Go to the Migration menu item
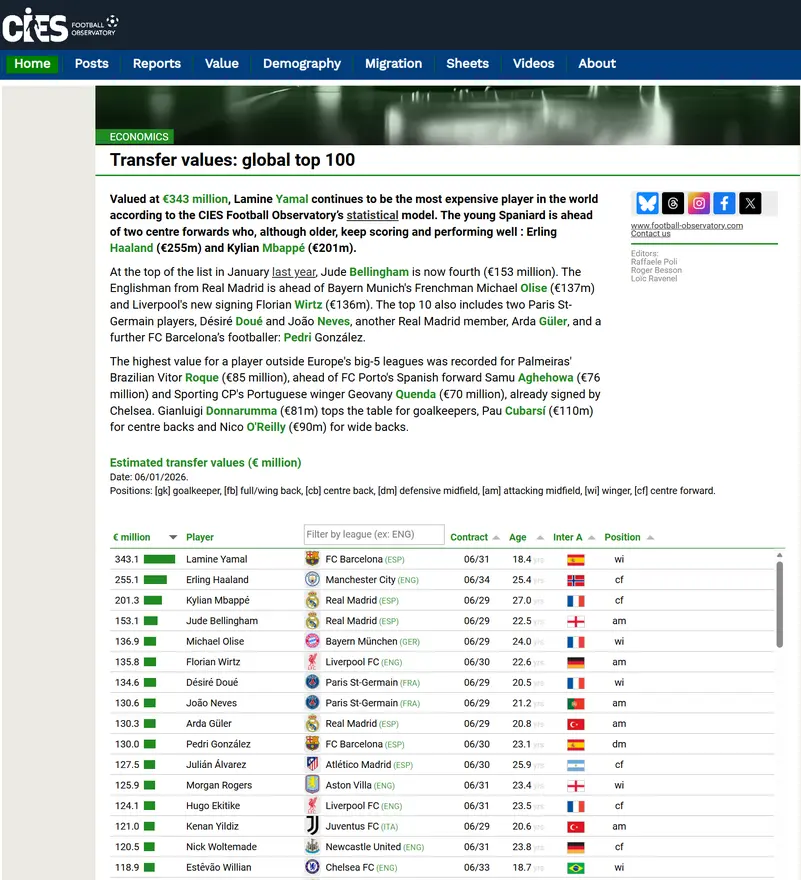The height and width of the screenshot is (880, 801). pyautogui.click(x=393, y=63)
